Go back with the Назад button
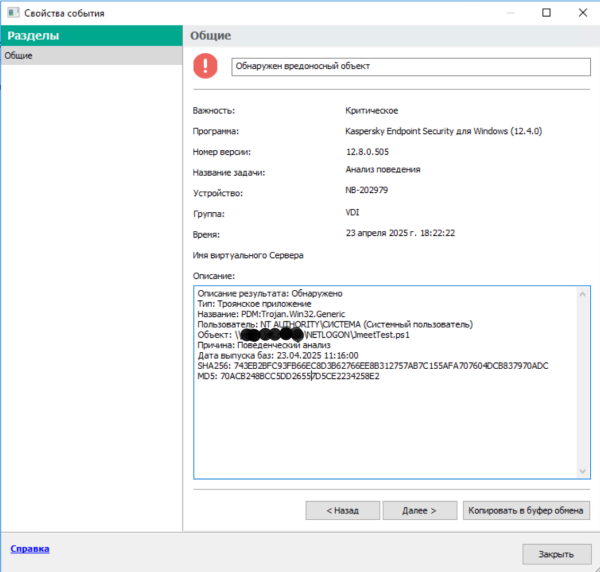Screen dimensions: 600x572 point(342,510)
